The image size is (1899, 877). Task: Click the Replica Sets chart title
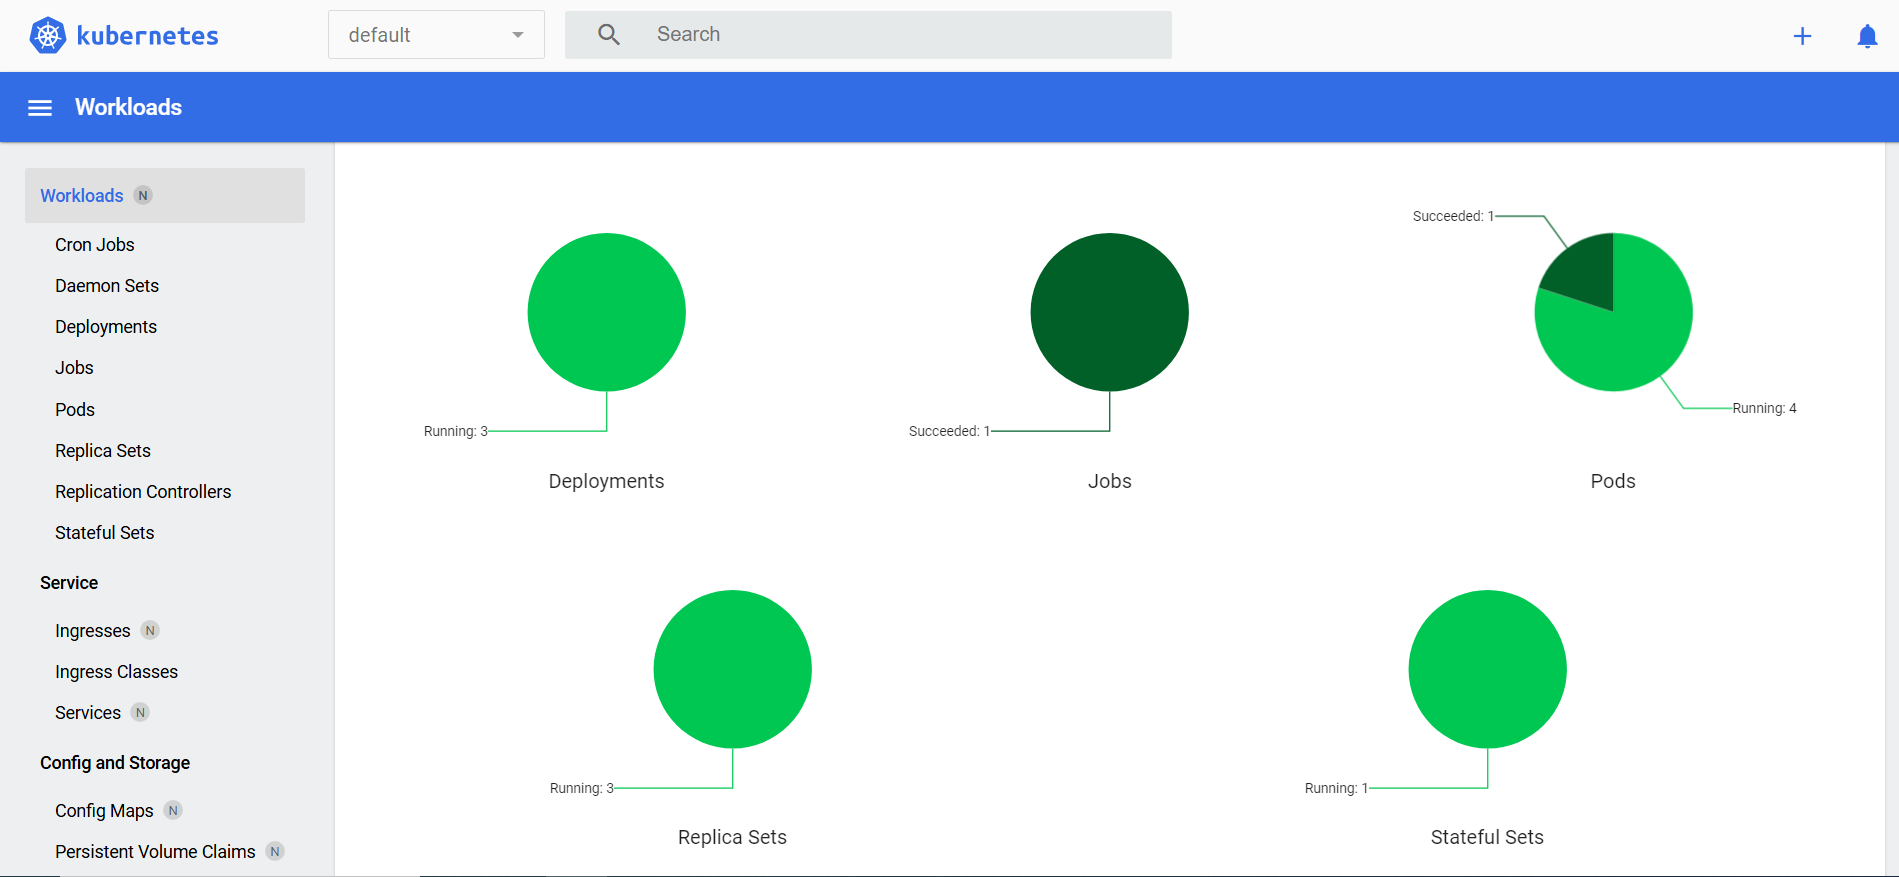[732, 837]
